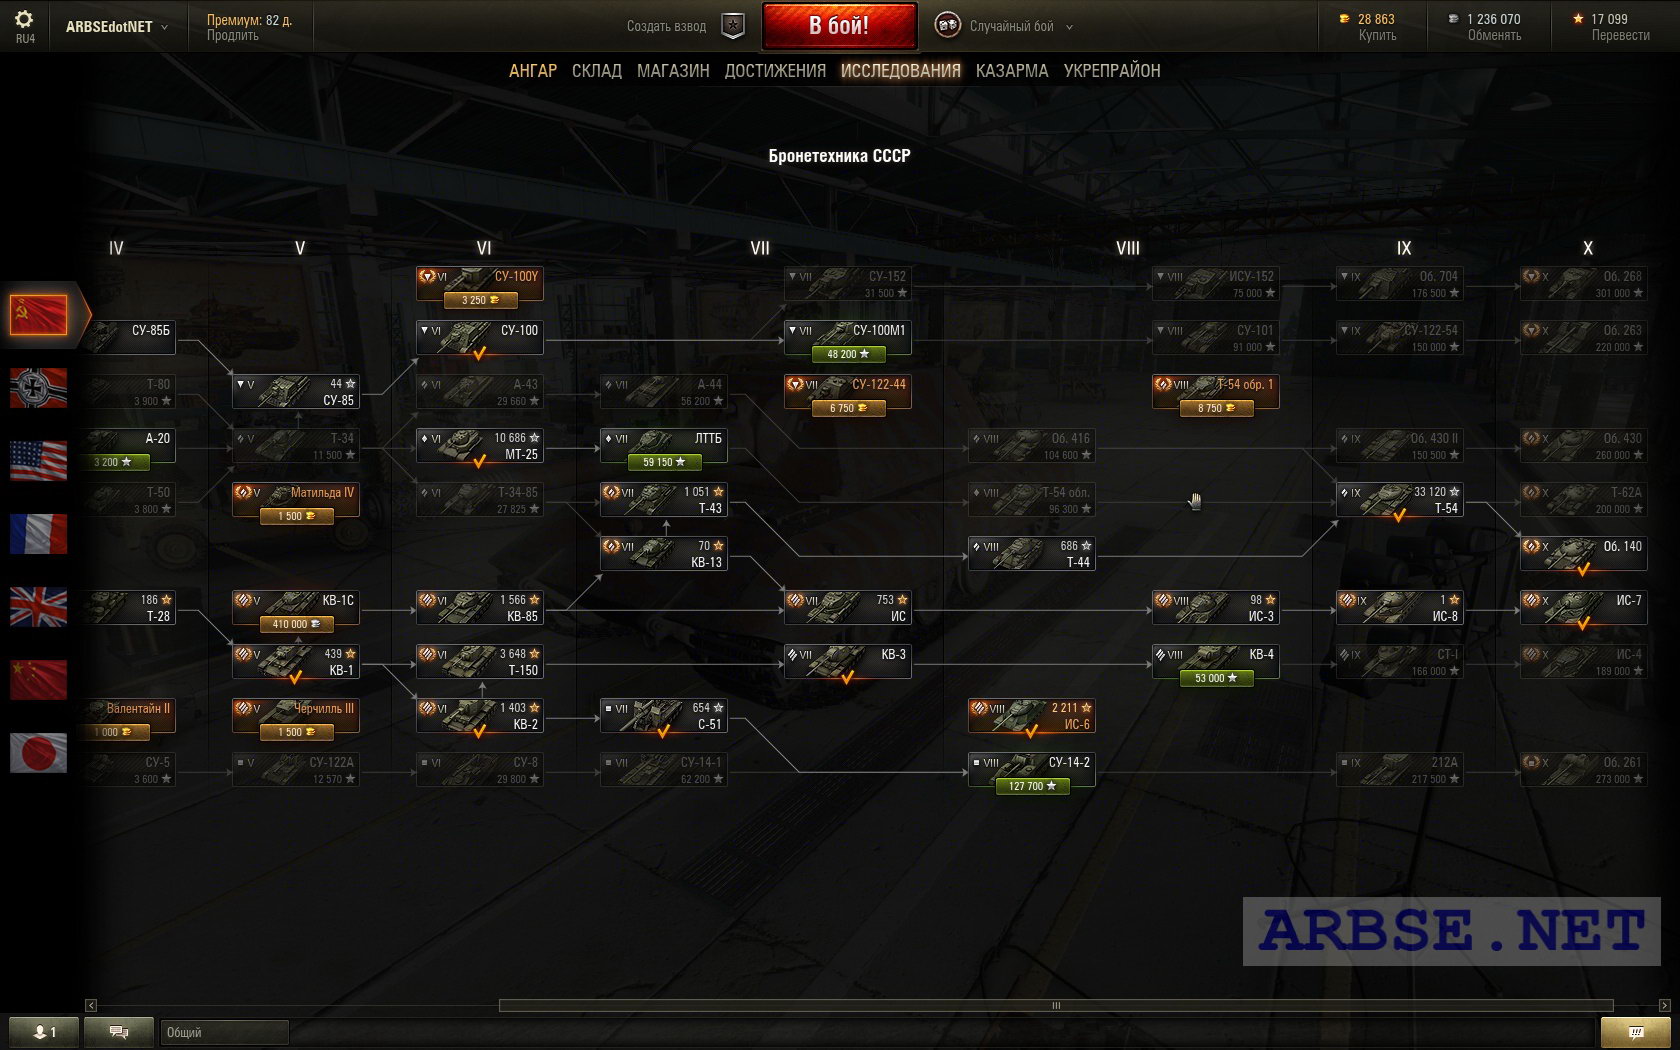Select the UK nation flag

(x=39, y=607)
